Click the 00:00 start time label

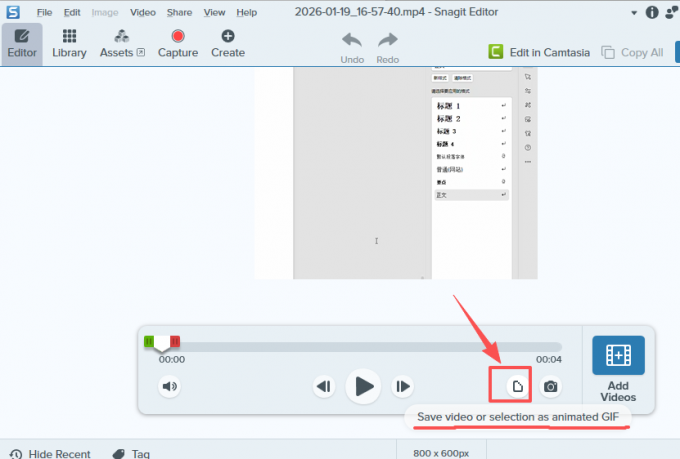pyautogui.click(x=172, y=359)
